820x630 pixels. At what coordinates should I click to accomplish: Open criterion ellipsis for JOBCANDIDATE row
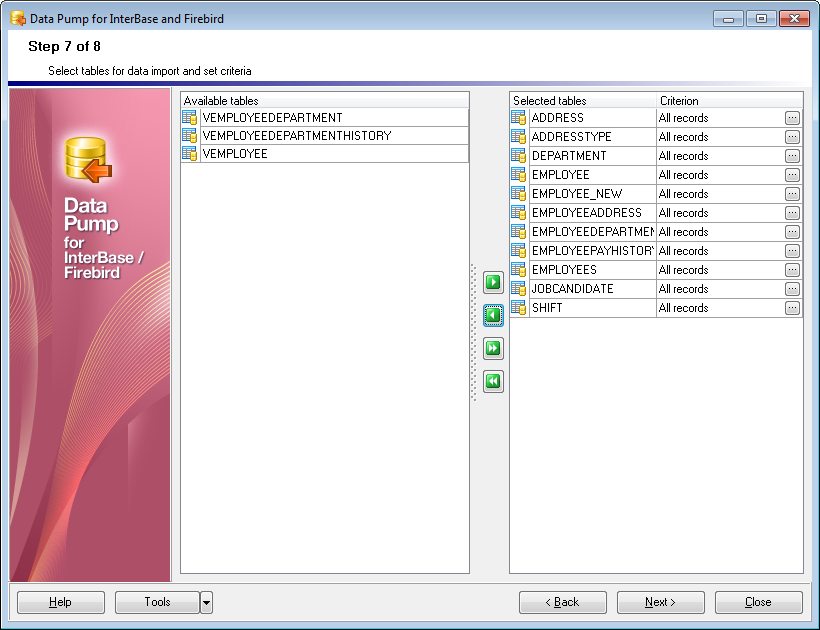click(x=792, y=289)
